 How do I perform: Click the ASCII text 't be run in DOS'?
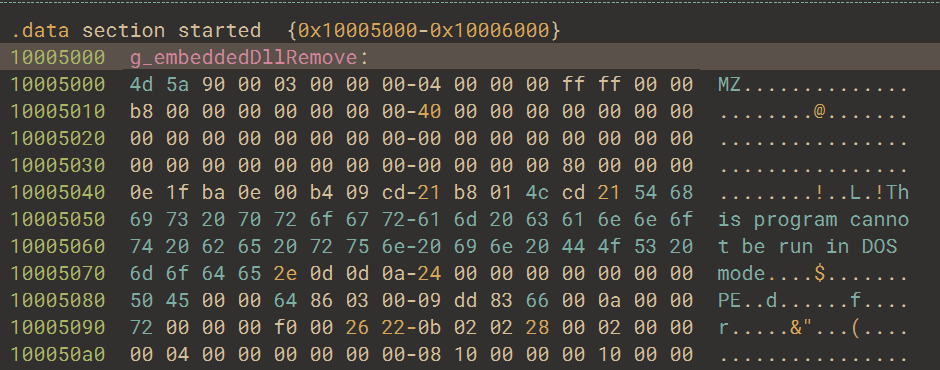tap(808, 246)
